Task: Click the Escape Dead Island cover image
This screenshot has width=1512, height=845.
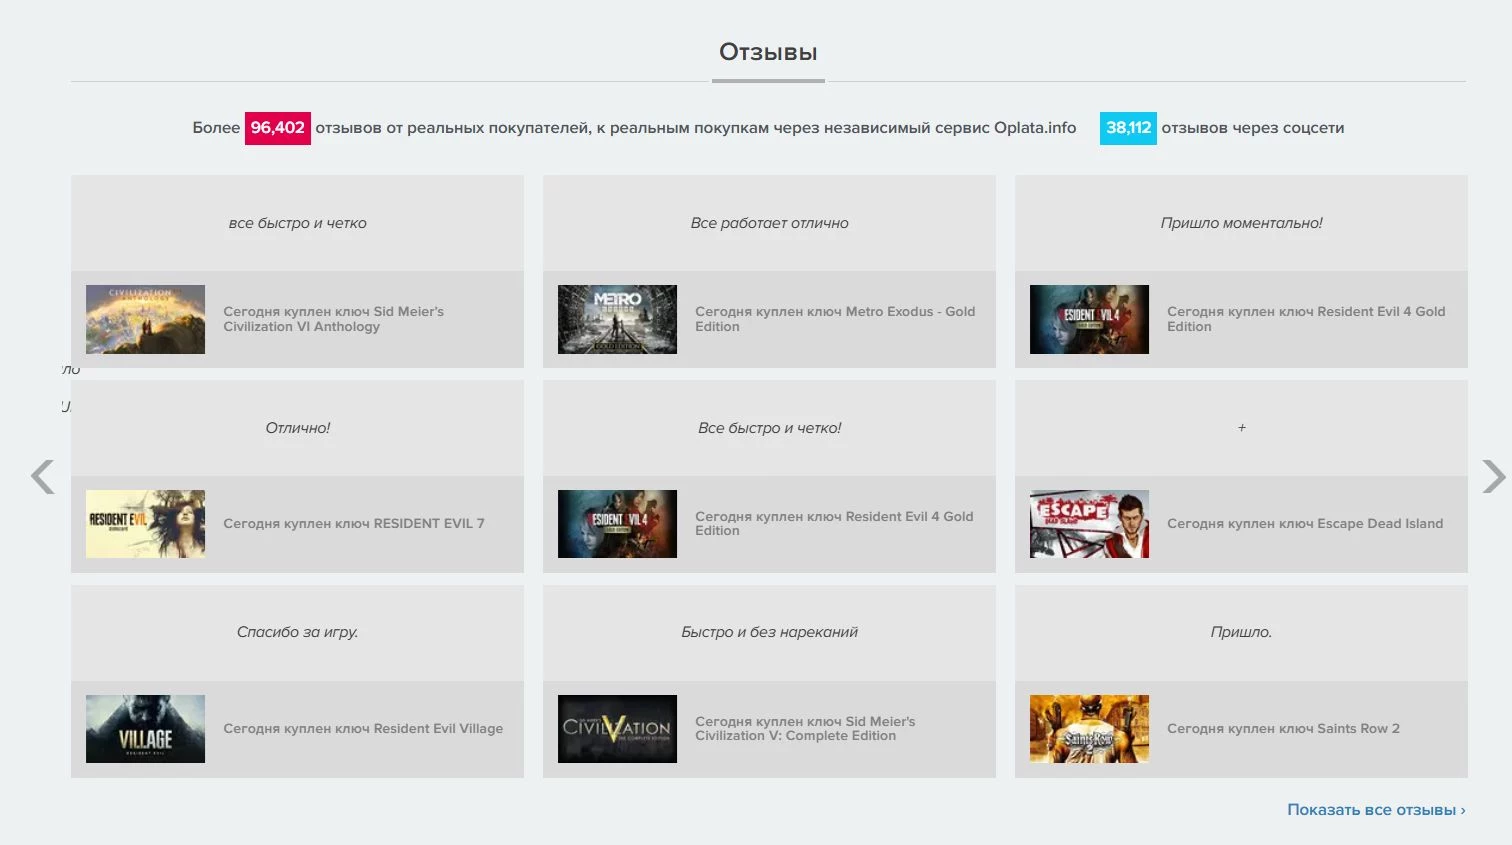Action: tap(1089, 524)
